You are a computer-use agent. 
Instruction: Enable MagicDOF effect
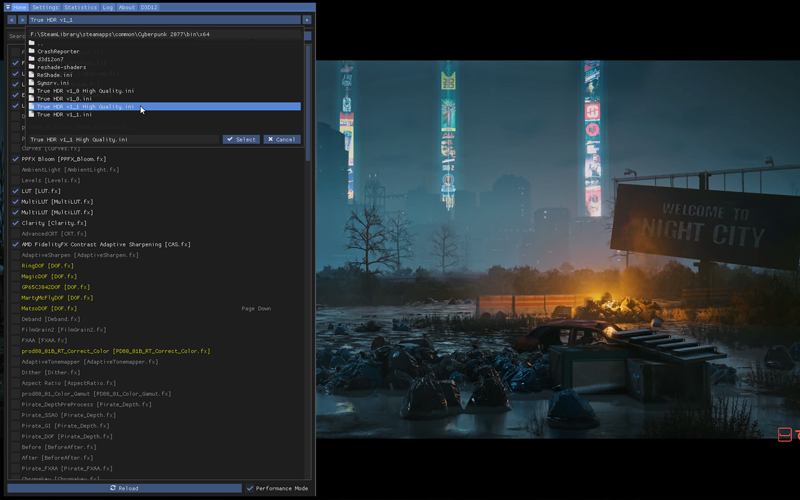[x=15, y=277]
